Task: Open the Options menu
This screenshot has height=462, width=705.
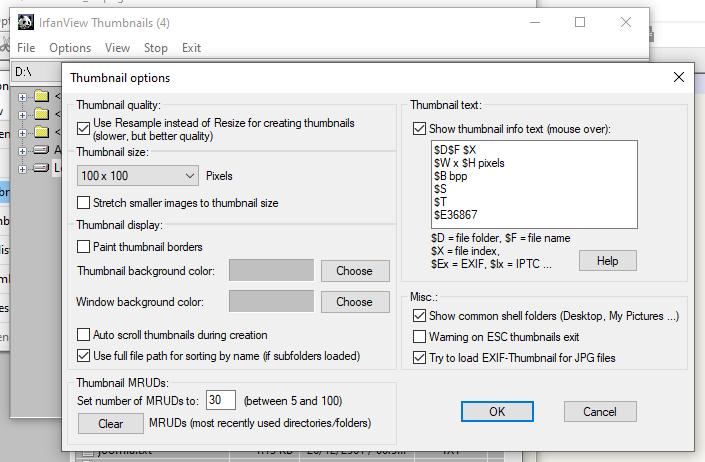Action: pyautogui.click(x=70, y=48)
